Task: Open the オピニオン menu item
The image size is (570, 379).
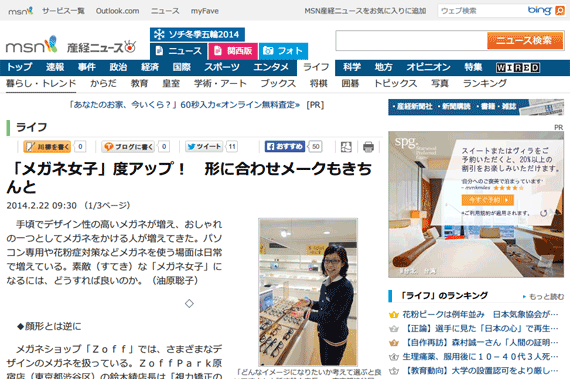Action: tap(428, 67)
